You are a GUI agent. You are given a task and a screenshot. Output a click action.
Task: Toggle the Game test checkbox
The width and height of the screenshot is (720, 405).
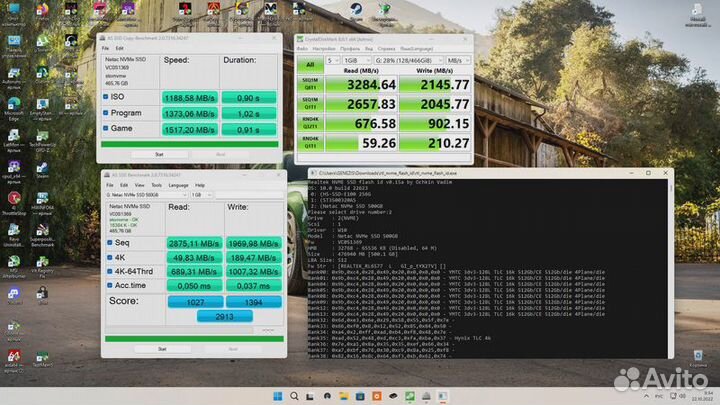click(x=106, y=128)
